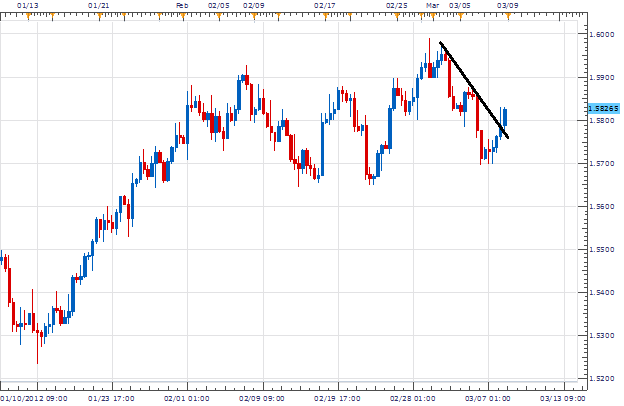Click the 1.6000 price level label
Viewport: 624px width, 406px height.
point(603,35)
